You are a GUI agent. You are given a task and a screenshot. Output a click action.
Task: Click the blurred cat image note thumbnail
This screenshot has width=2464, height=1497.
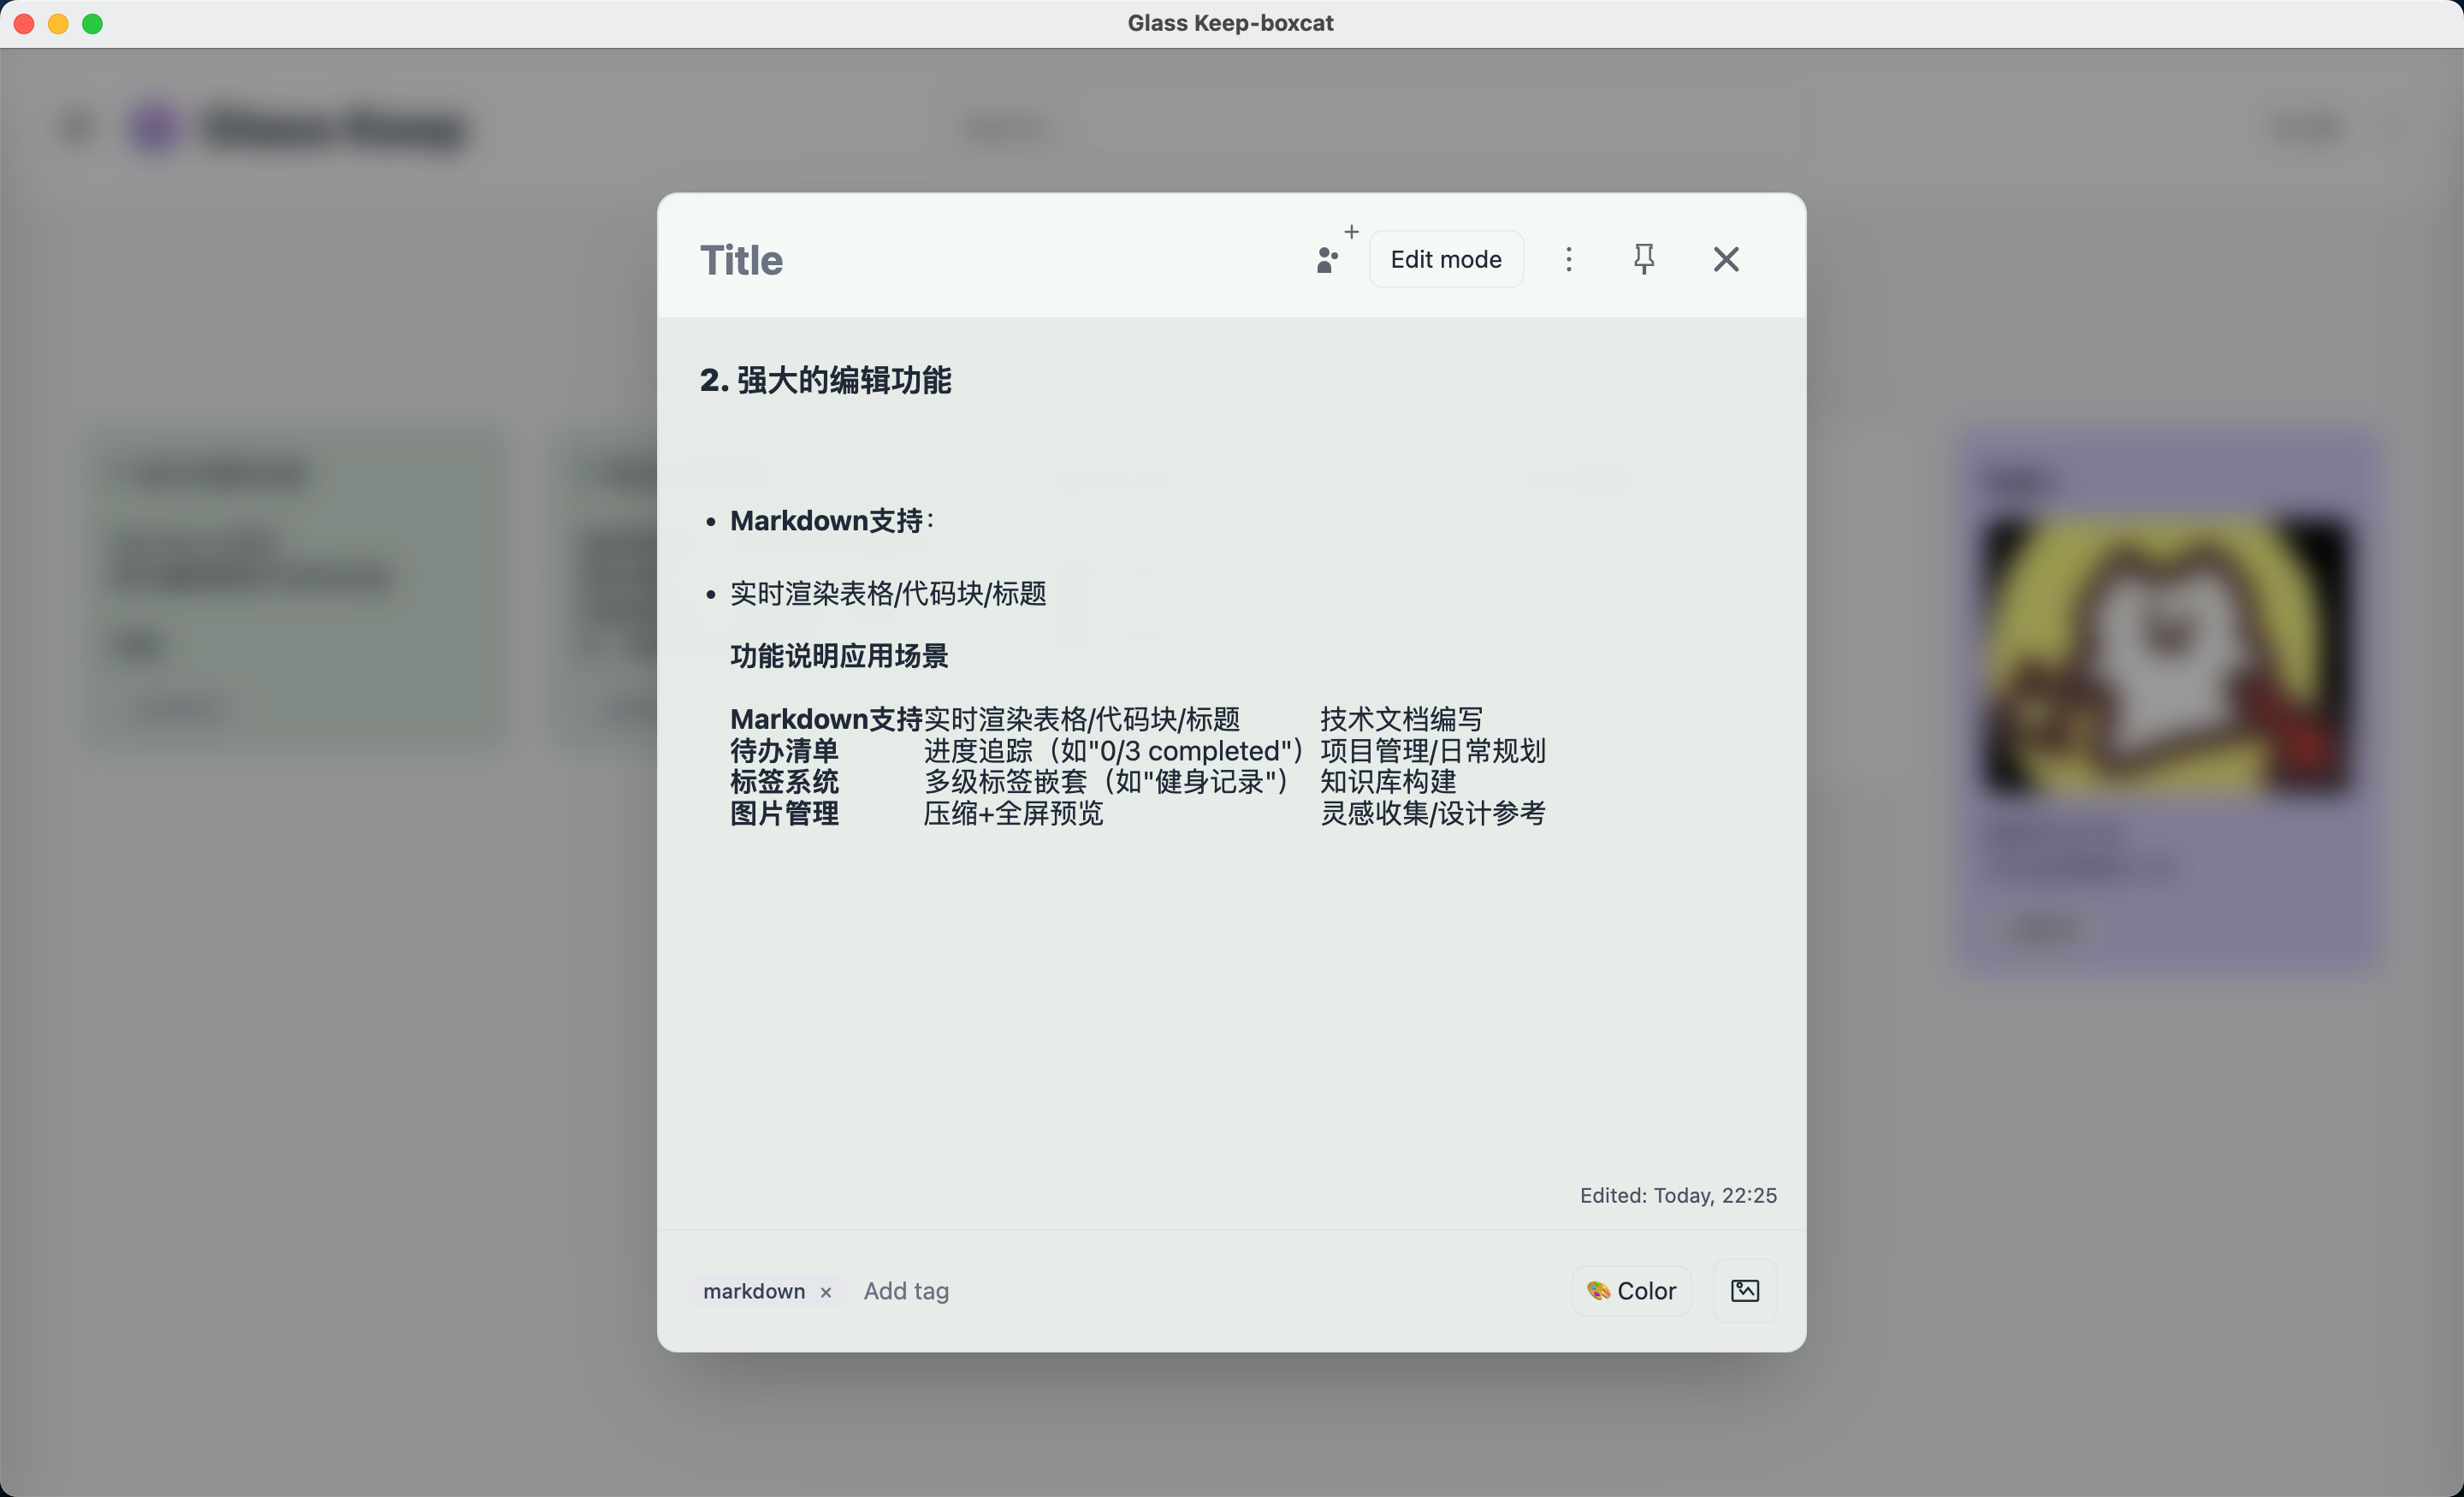pos(2166,656)
